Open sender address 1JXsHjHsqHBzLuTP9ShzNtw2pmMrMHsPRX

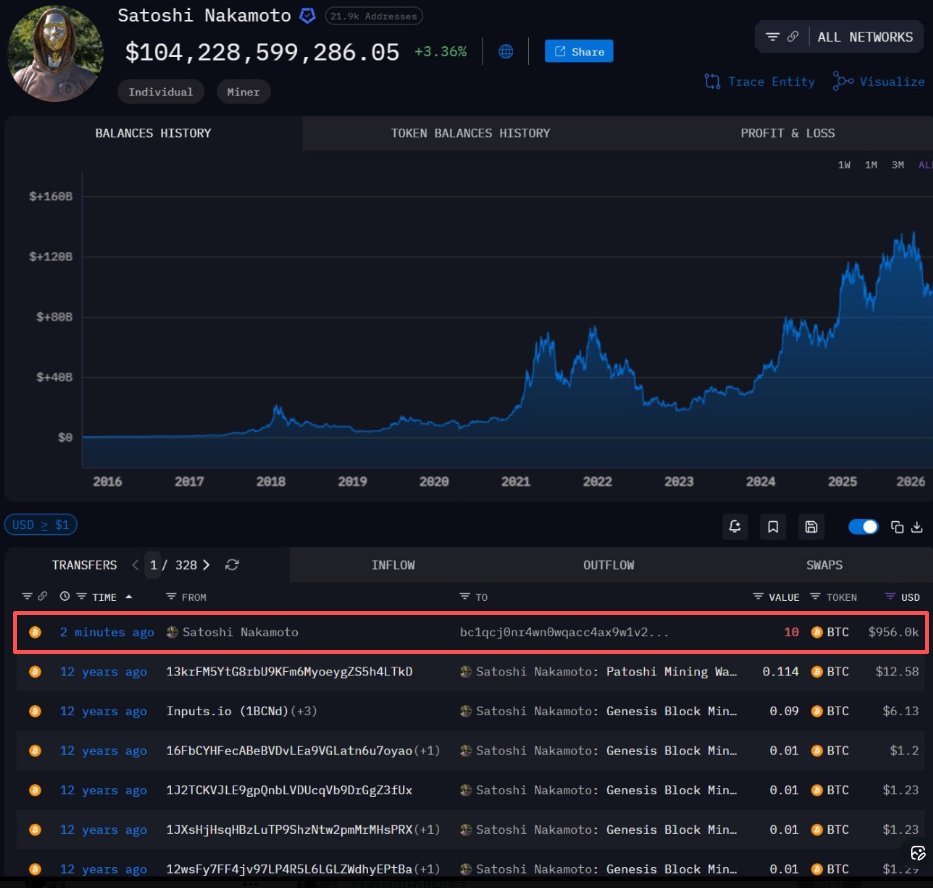click(289, 829)
